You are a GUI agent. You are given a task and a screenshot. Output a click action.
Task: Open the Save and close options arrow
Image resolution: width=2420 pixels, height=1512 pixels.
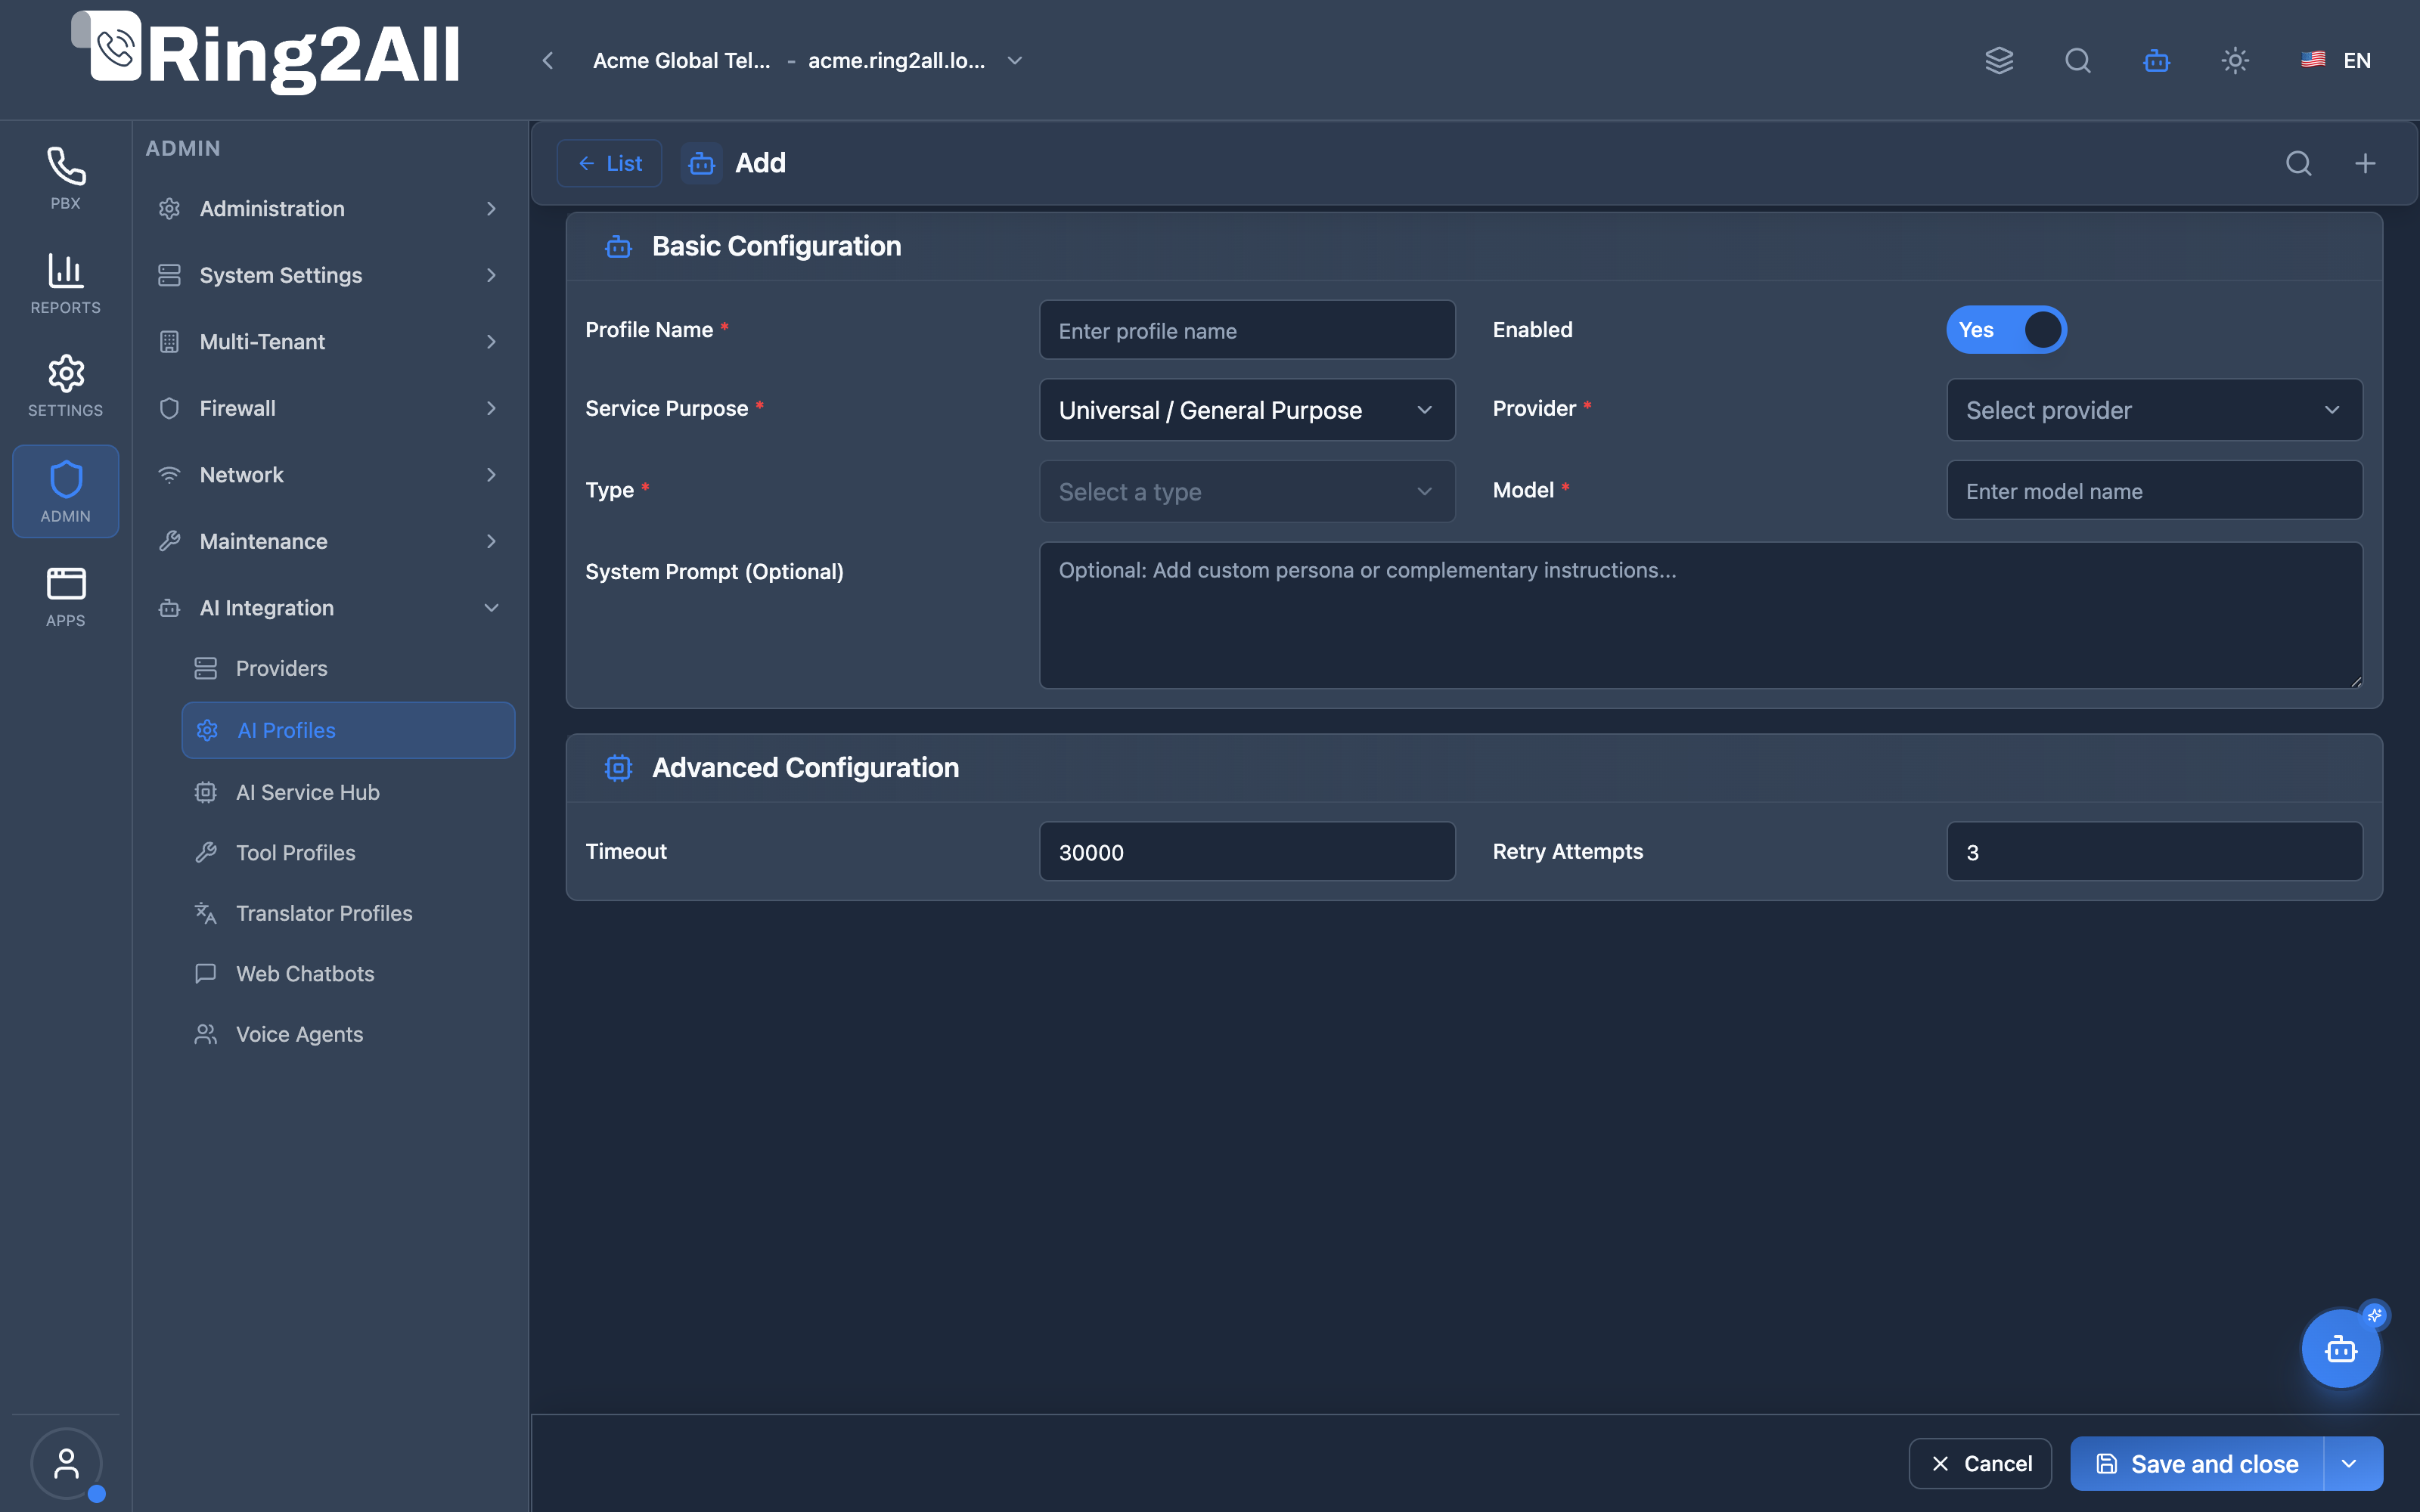pyautogui.click(x=2352, y=1464)
